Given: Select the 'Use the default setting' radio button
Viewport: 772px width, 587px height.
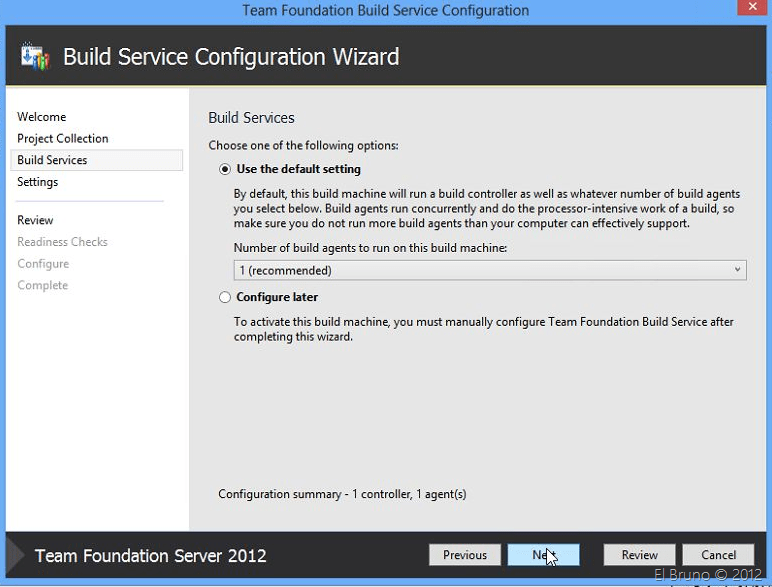Looking at the screenshot, I should pos(224,169).
